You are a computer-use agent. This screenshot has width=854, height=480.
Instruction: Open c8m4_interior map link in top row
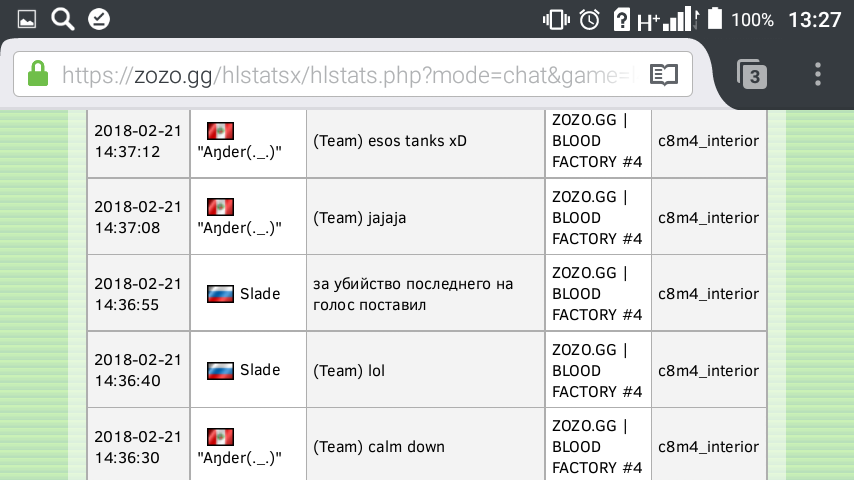[x=708, y=141]
